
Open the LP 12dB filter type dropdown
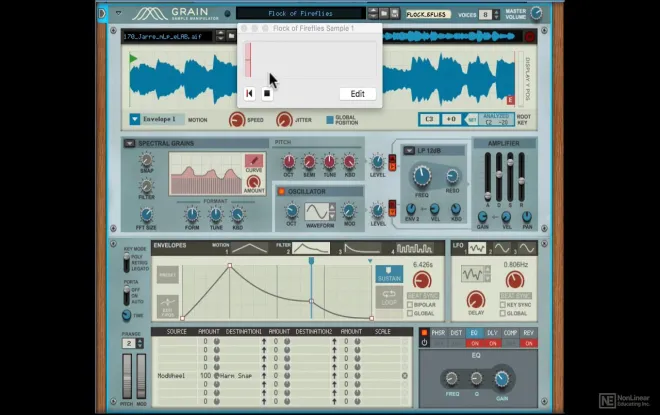point(409,151)
